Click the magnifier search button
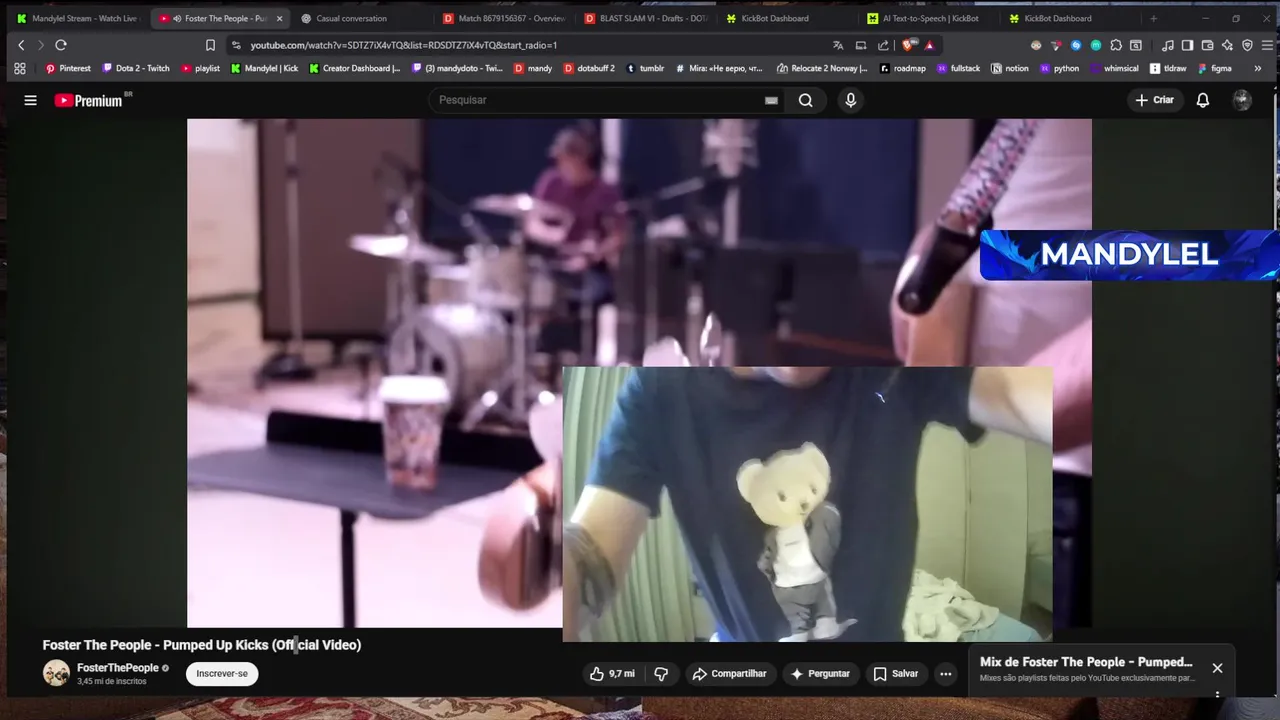This screenshot has width=1280, height=720. point(805,100)
